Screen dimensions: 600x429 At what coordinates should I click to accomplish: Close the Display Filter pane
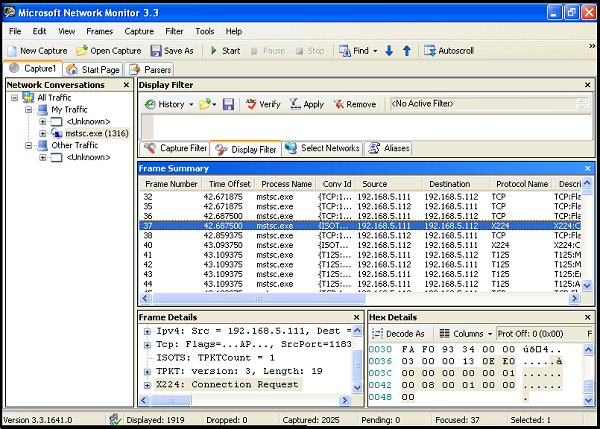[x=588, y=85]
